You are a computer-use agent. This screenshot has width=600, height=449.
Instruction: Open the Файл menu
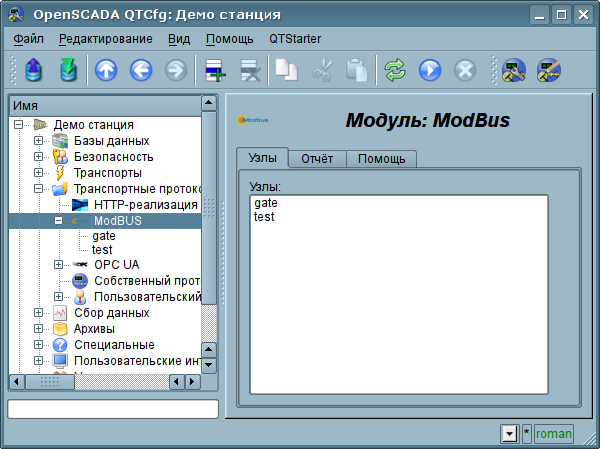coord(28,39)
